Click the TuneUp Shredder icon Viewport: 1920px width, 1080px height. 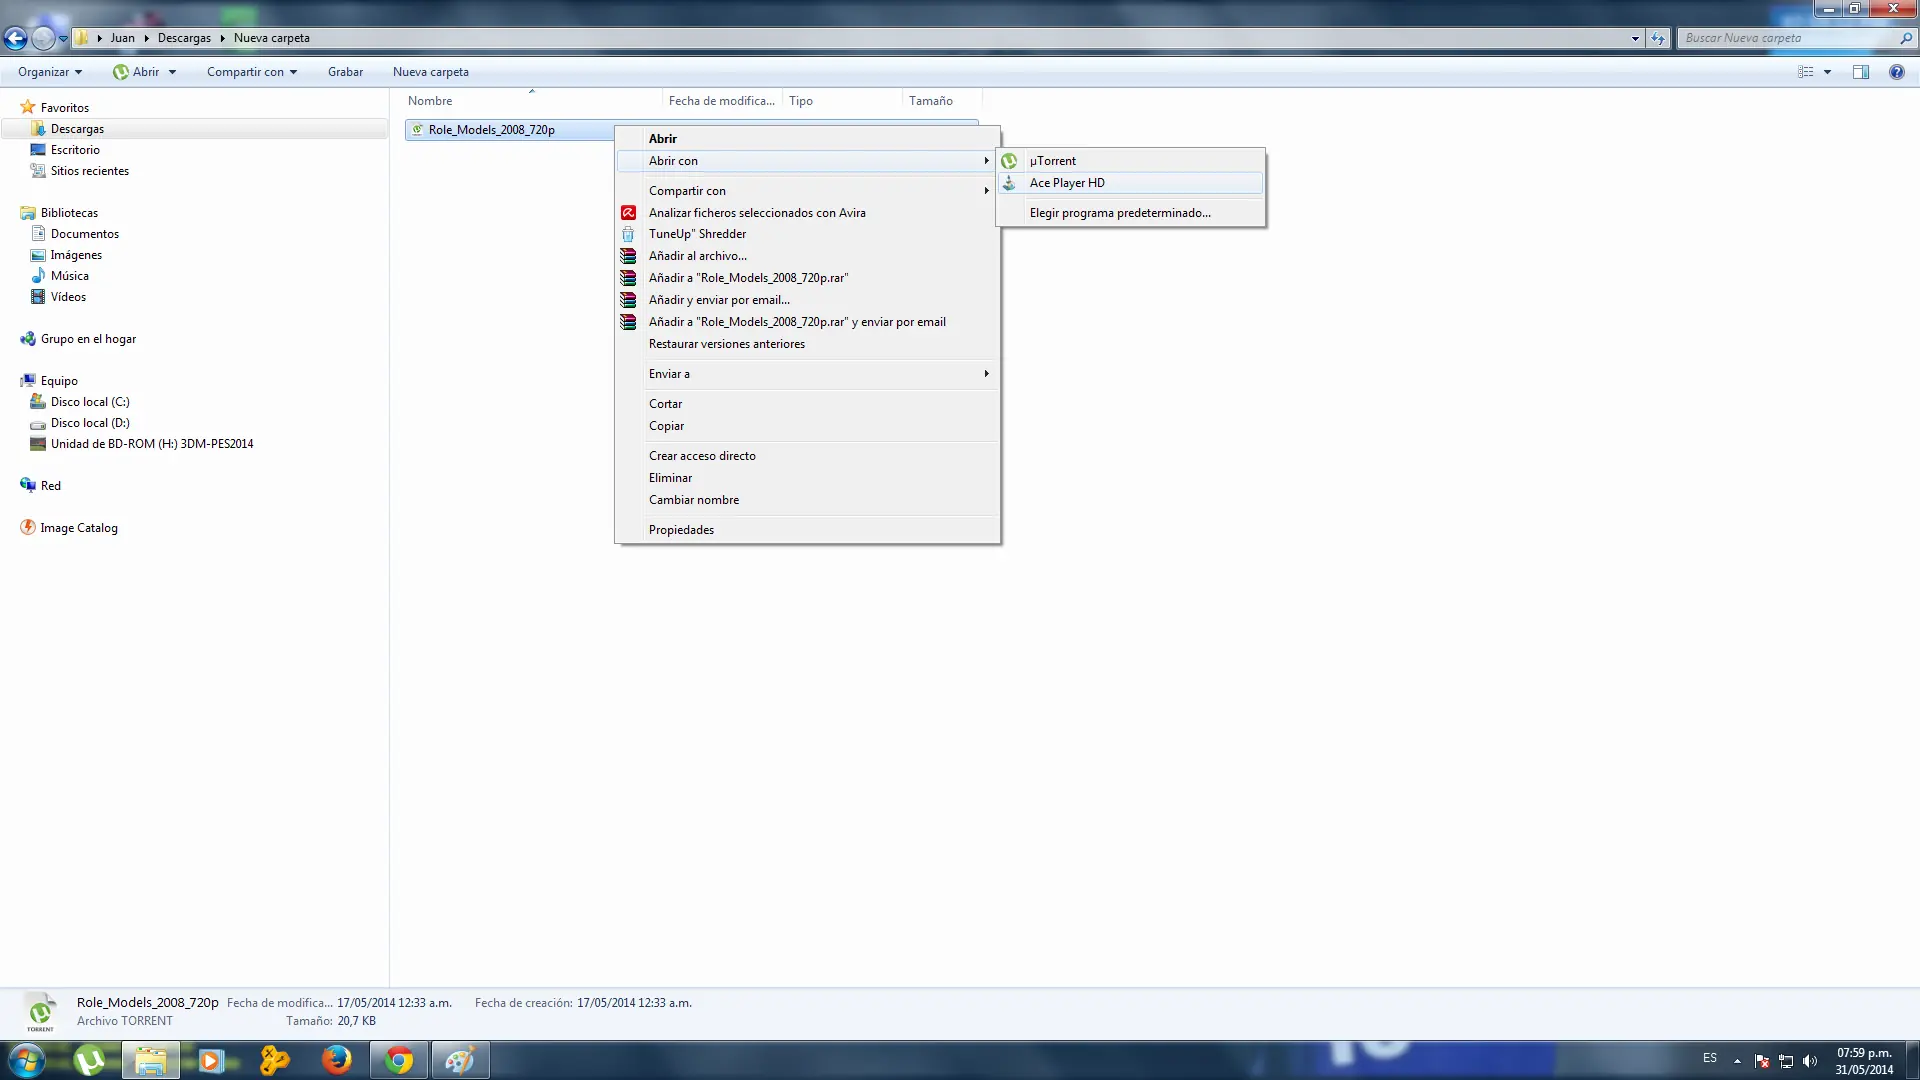click(x=628, y=234)
